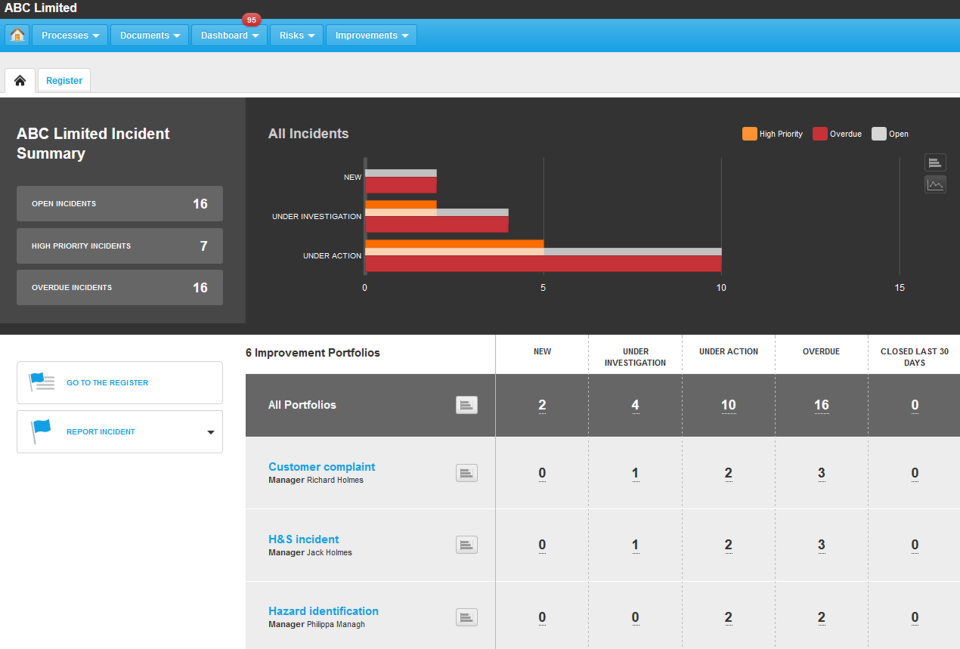Click the blue flag beside Report Incident
The height and width of the screenshot is (649, 960).
click(41, 430)
